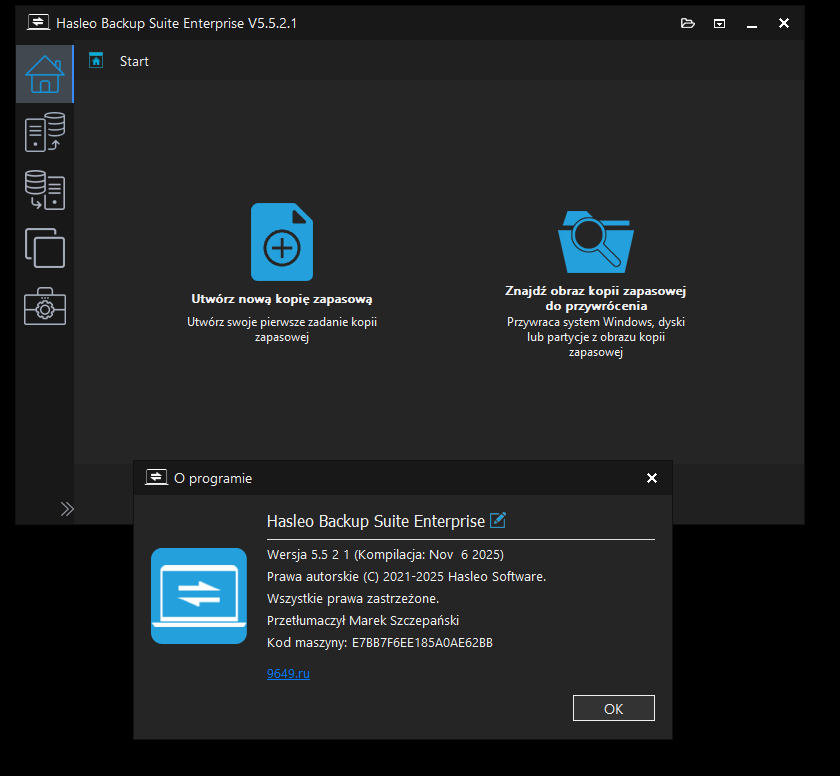The width and height of the screenshot is (840, 776).
Task: Click 'Przetłumaczył Marek Szczepański' text
Action: tap(363, 621)
